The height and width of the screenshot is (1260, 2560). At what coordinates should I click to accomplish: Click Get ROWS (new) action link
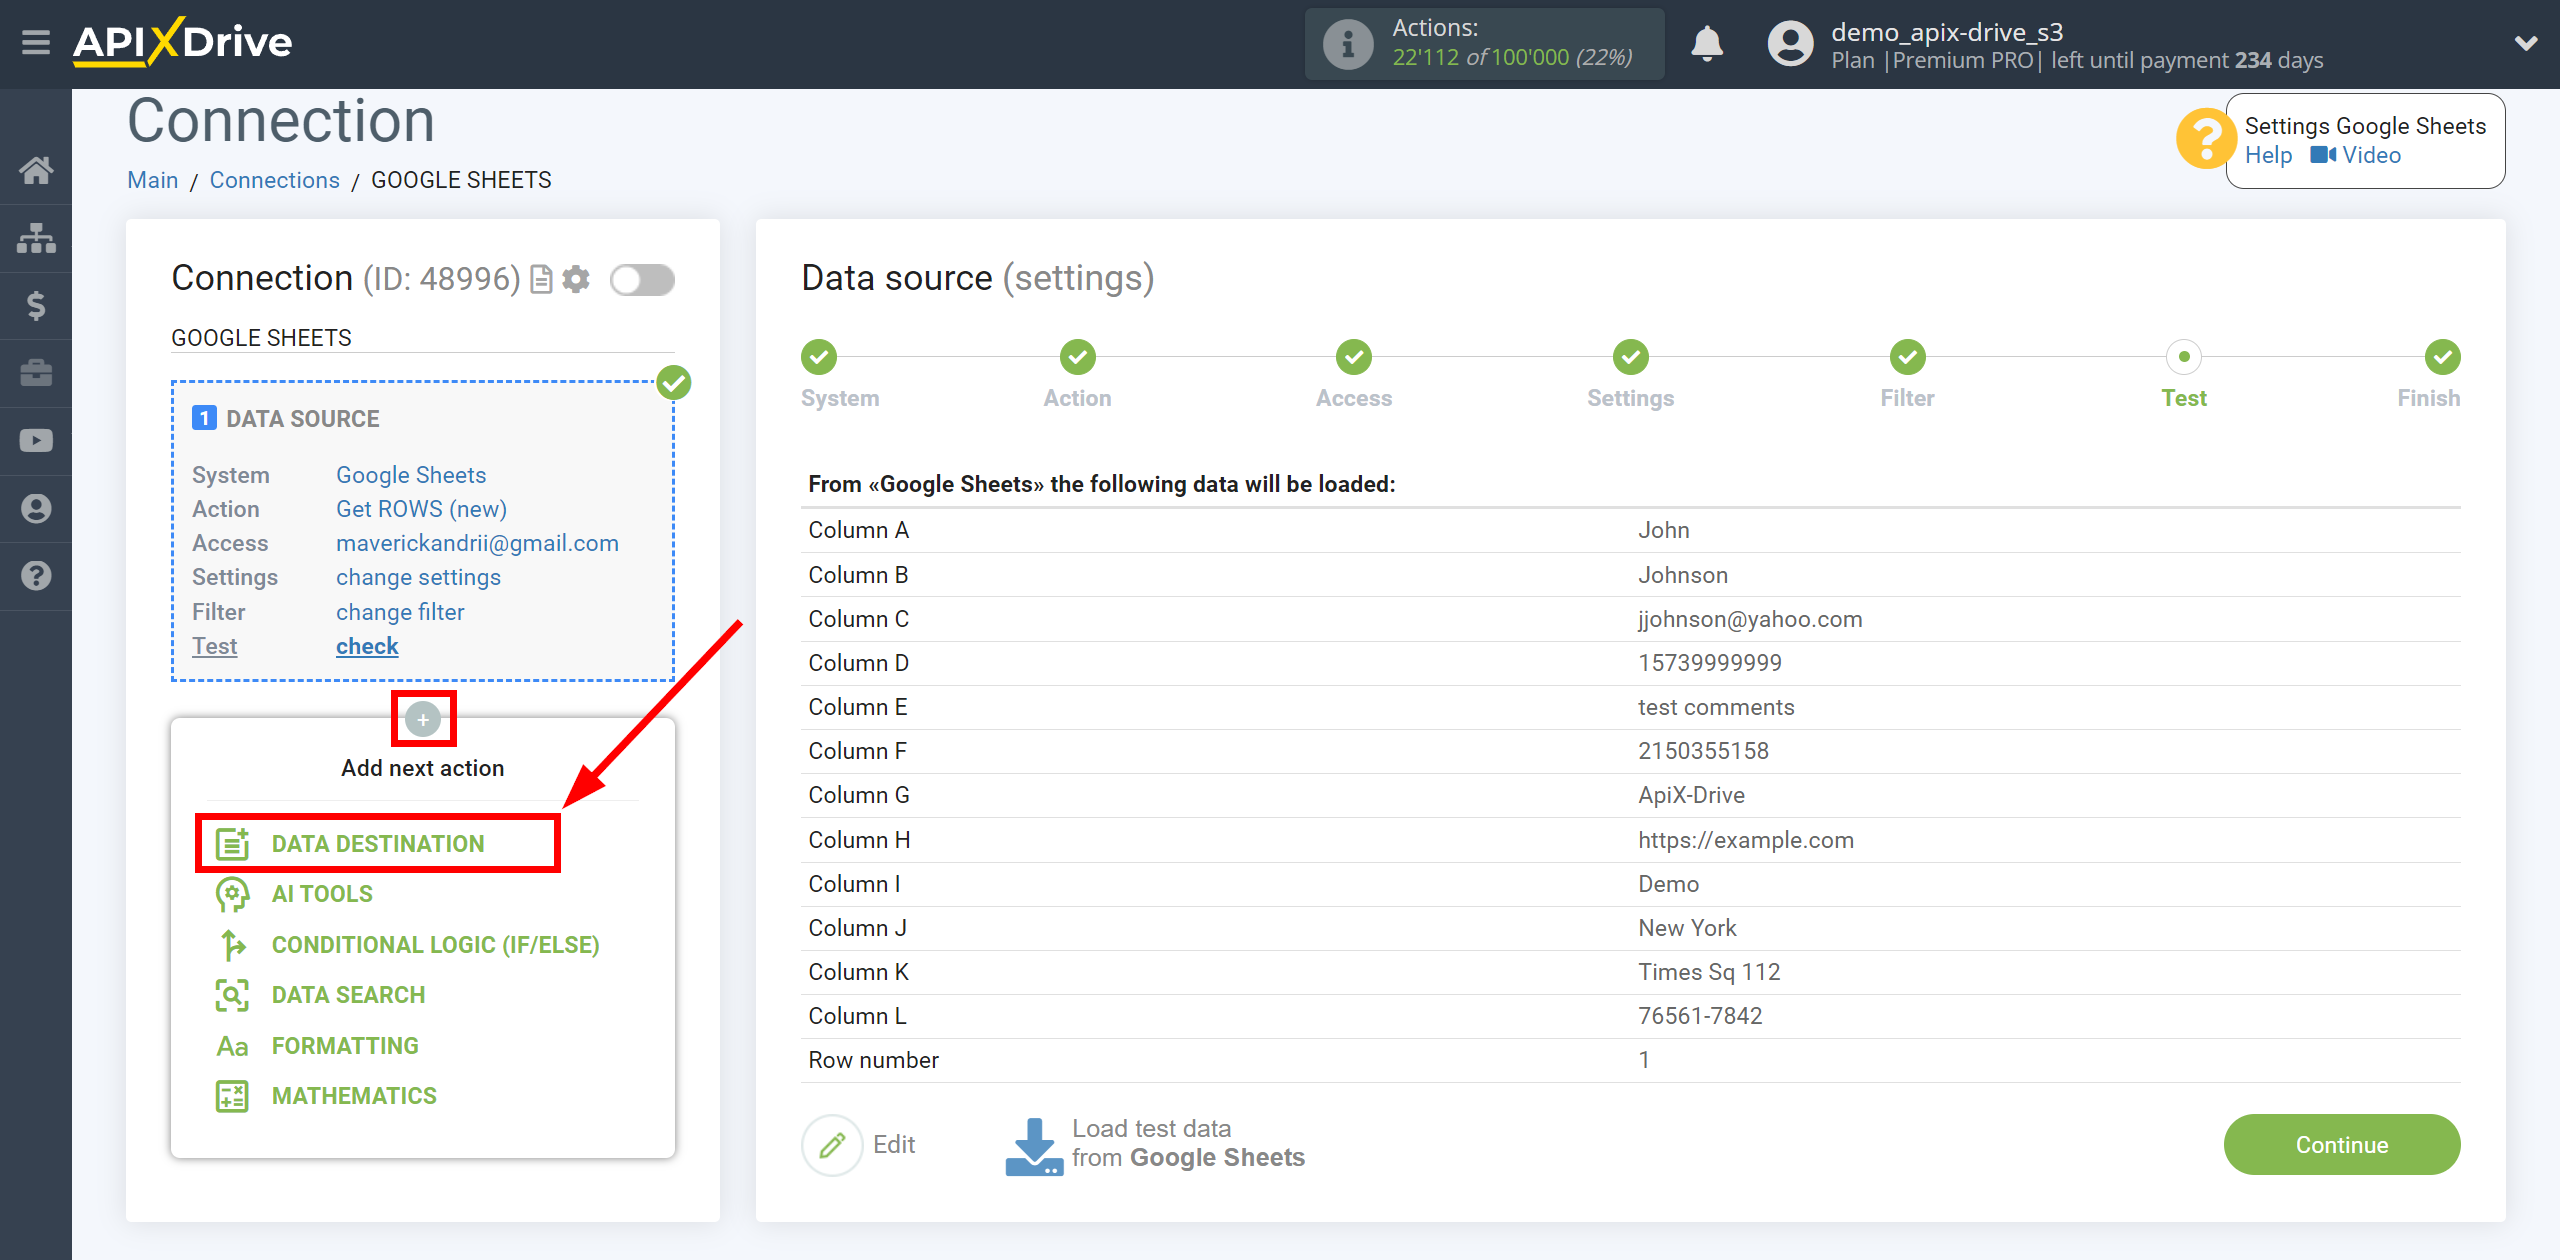point(421,509)
